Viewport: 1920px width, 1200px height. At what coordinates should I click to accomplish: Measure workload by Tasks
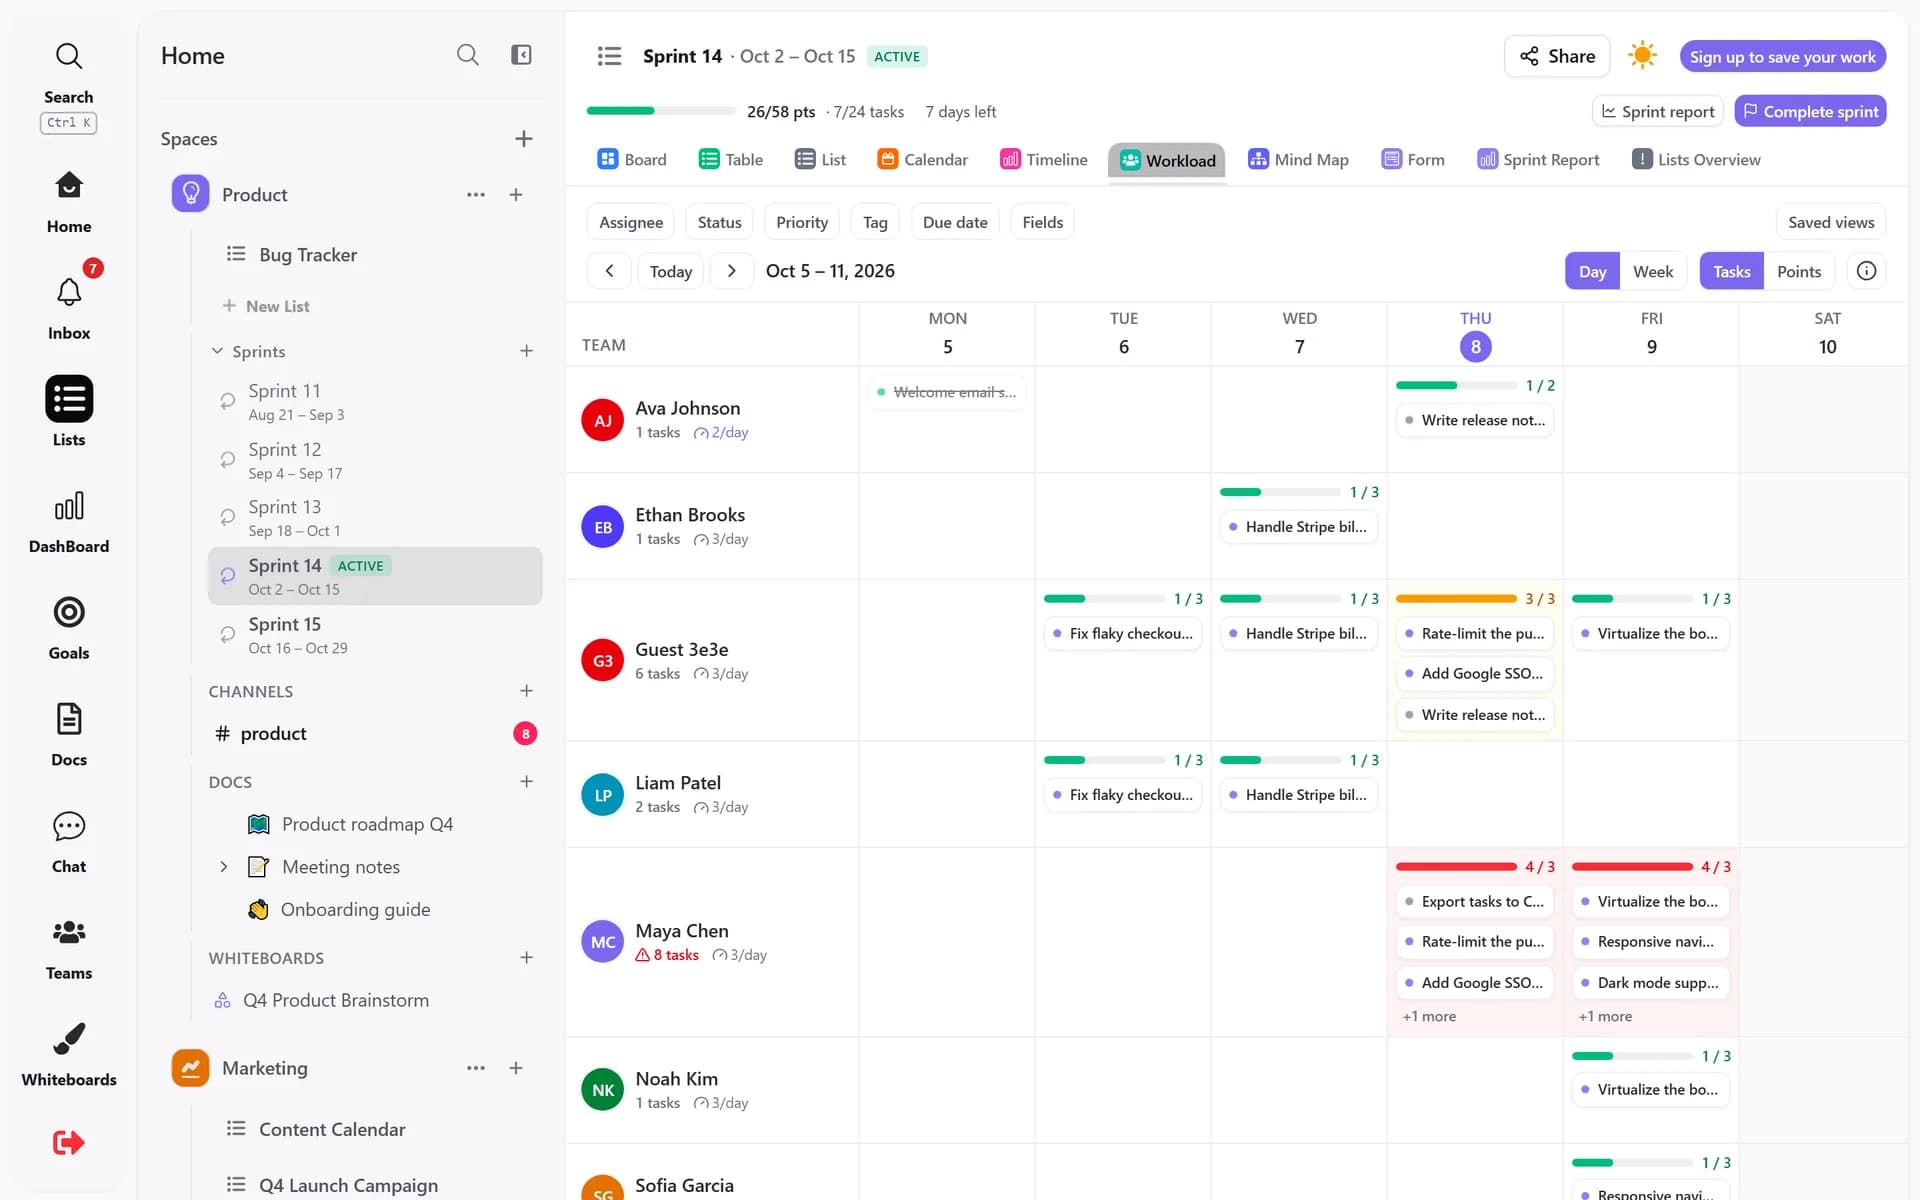pyautogui.click(x=1731, y=271)
